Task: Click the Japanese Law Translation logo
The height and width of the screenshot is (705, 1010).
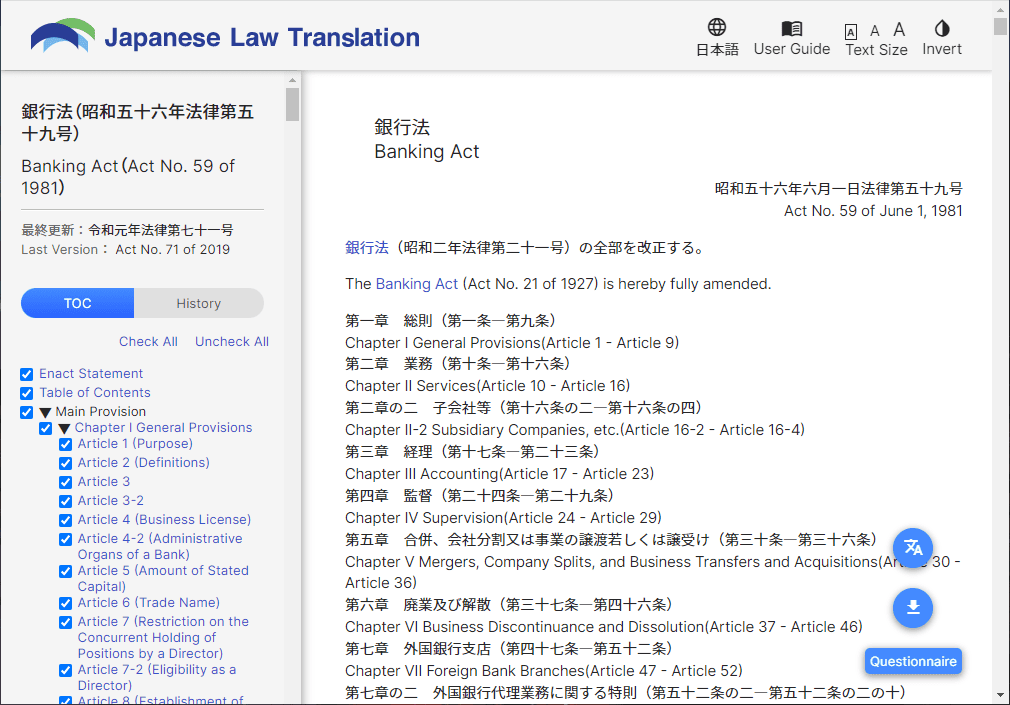Action: pyautogui.click(x=225, y=36)
